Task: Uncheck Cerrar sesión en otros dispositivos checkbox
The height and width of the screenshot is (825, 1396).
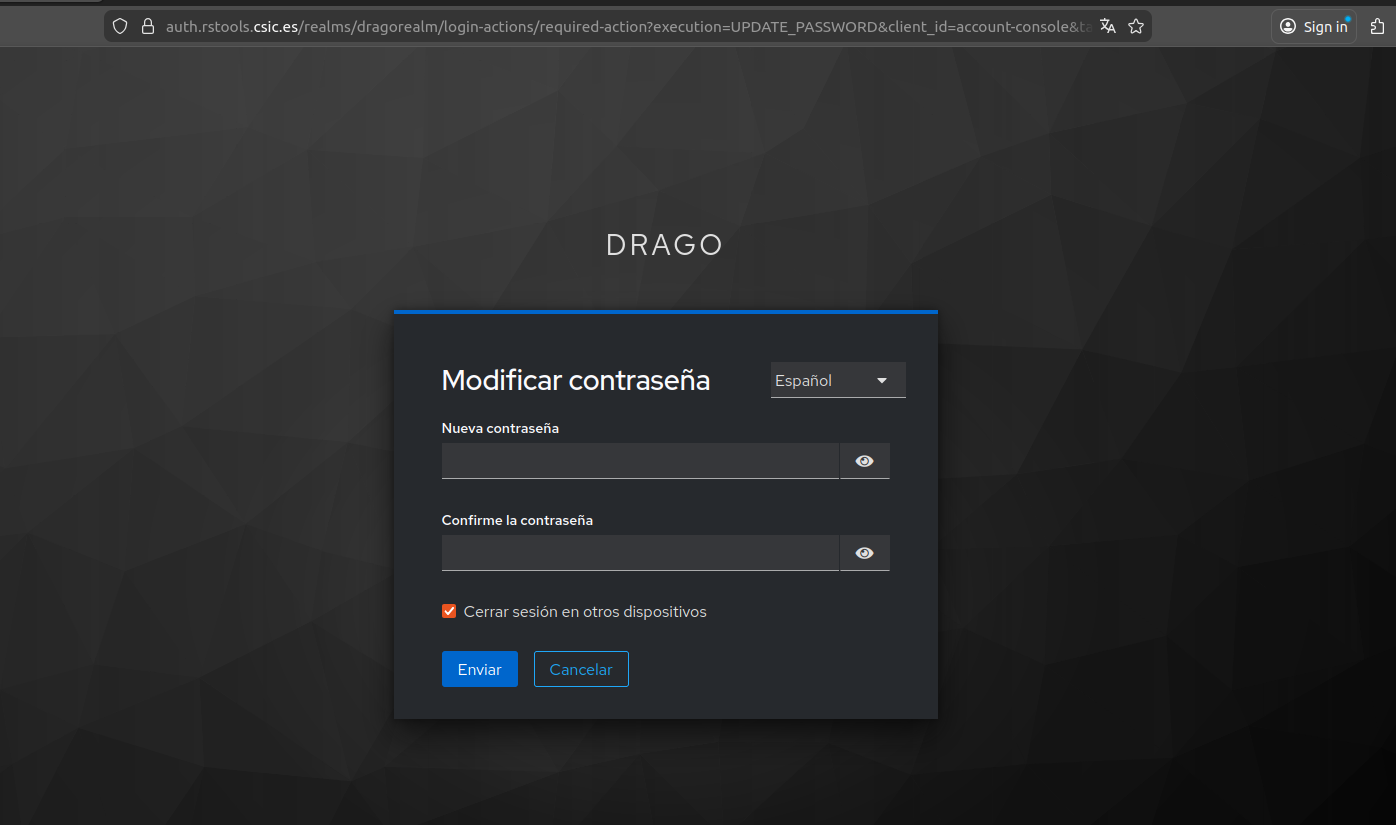Action: pos(449,611)
